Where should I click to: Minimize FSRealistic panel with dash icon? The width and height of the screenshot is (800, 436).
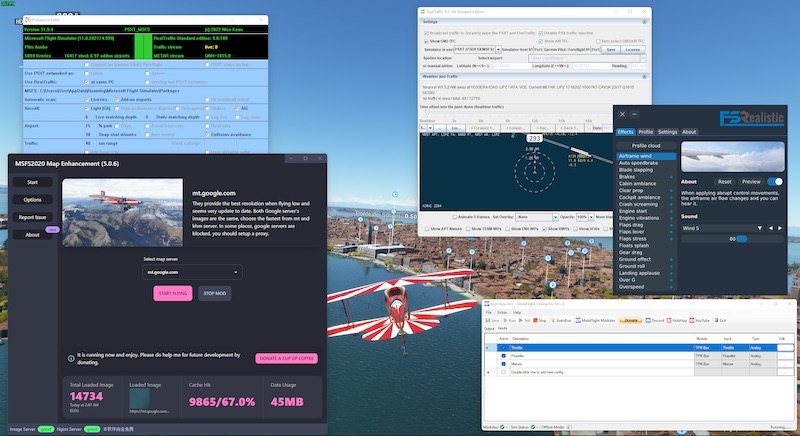[634, 114]
